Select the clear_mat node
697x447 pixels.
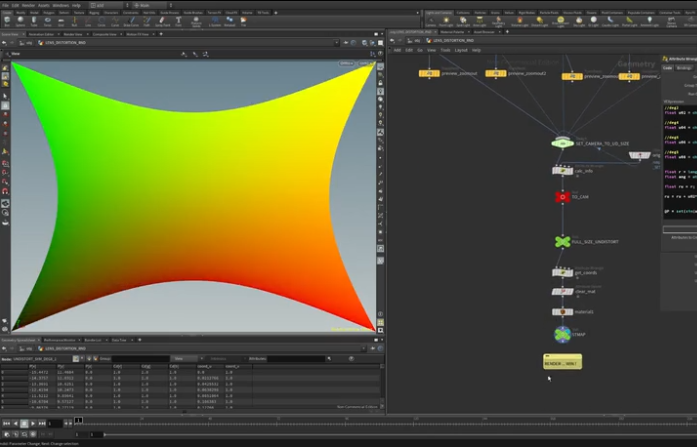[562, 291]
